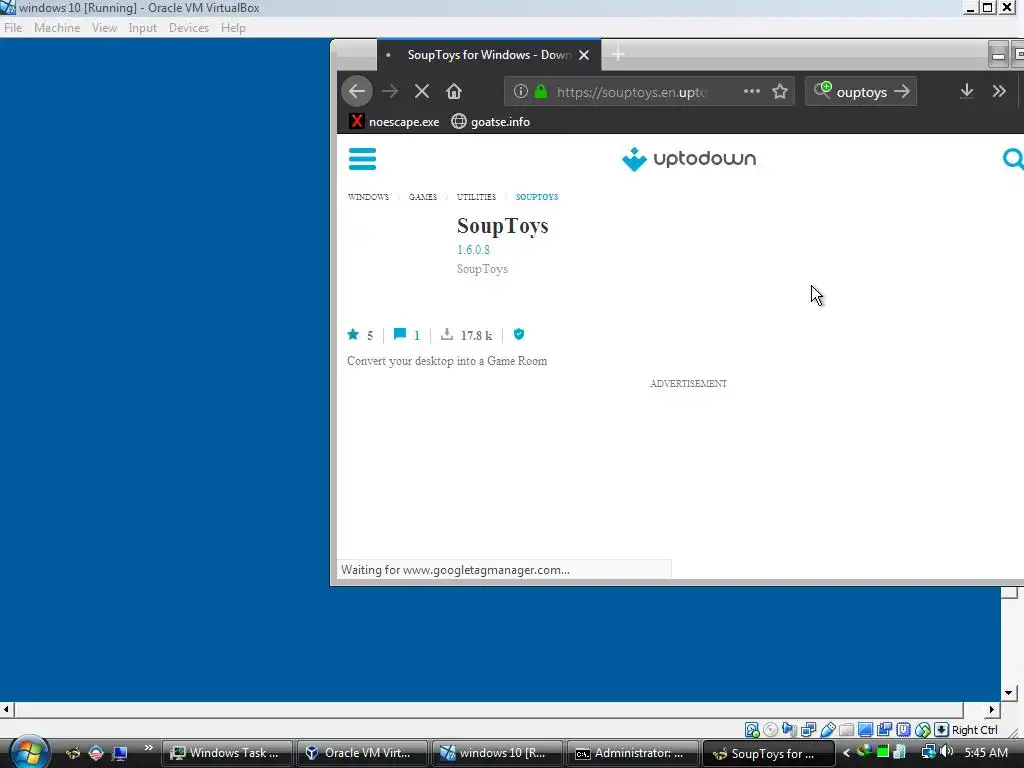Open the VirtualBox View menu
This screenshot has height=768, width=1024.
[104, 27]
